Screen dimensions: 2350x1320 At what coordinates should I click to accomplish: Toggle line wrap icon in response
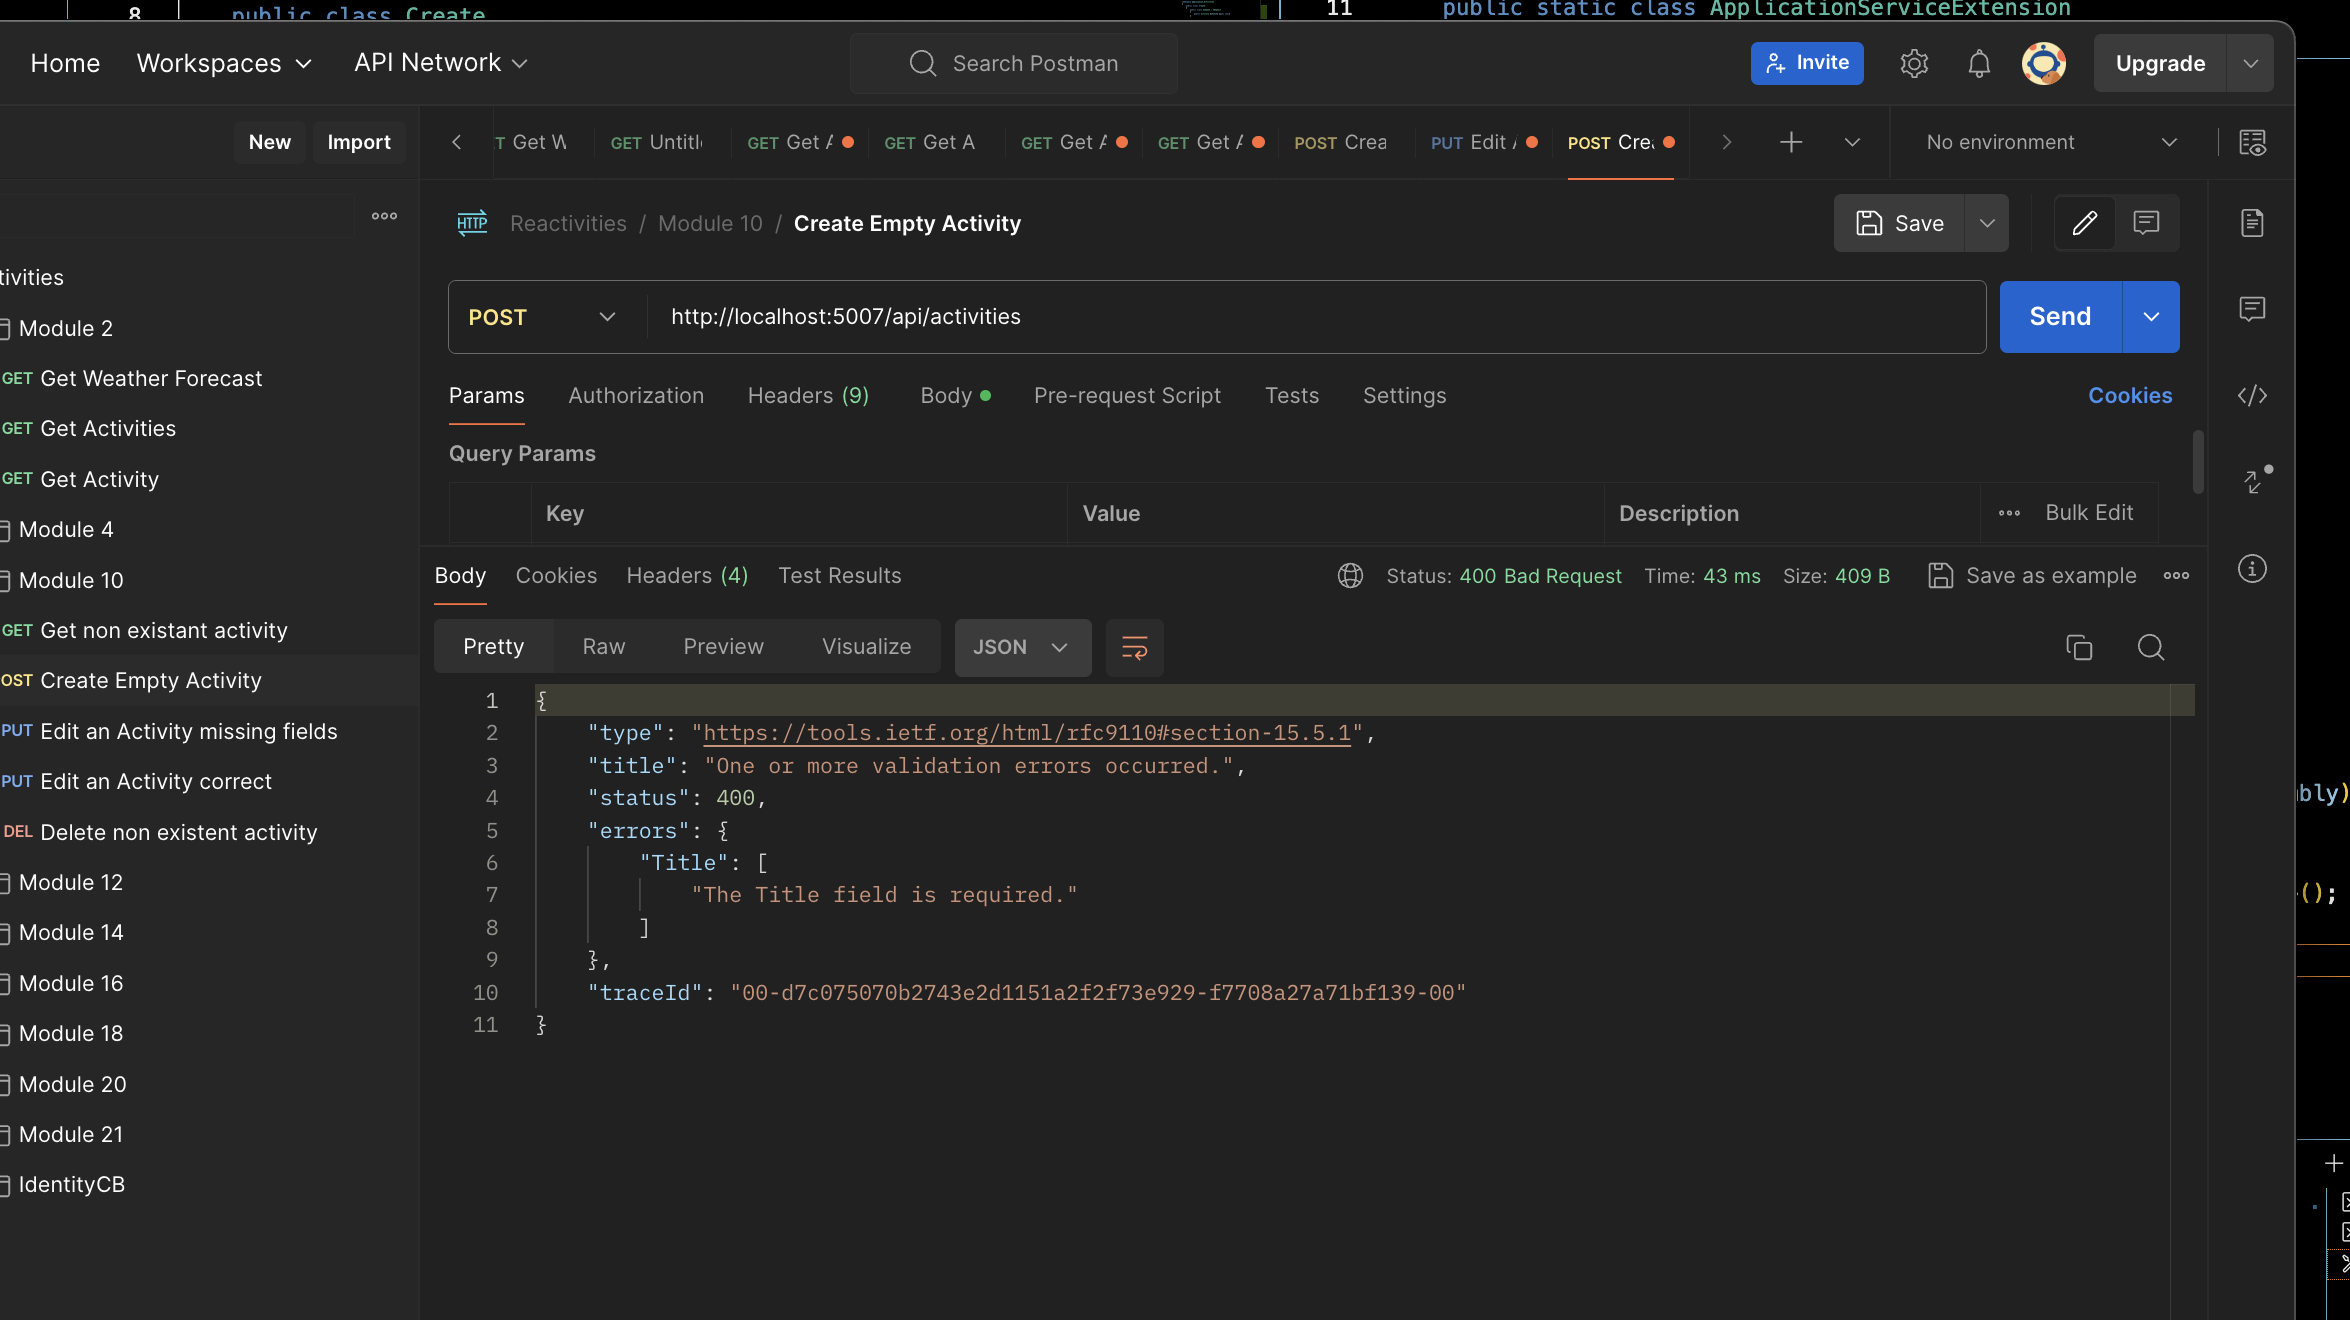click(1134, 648)
